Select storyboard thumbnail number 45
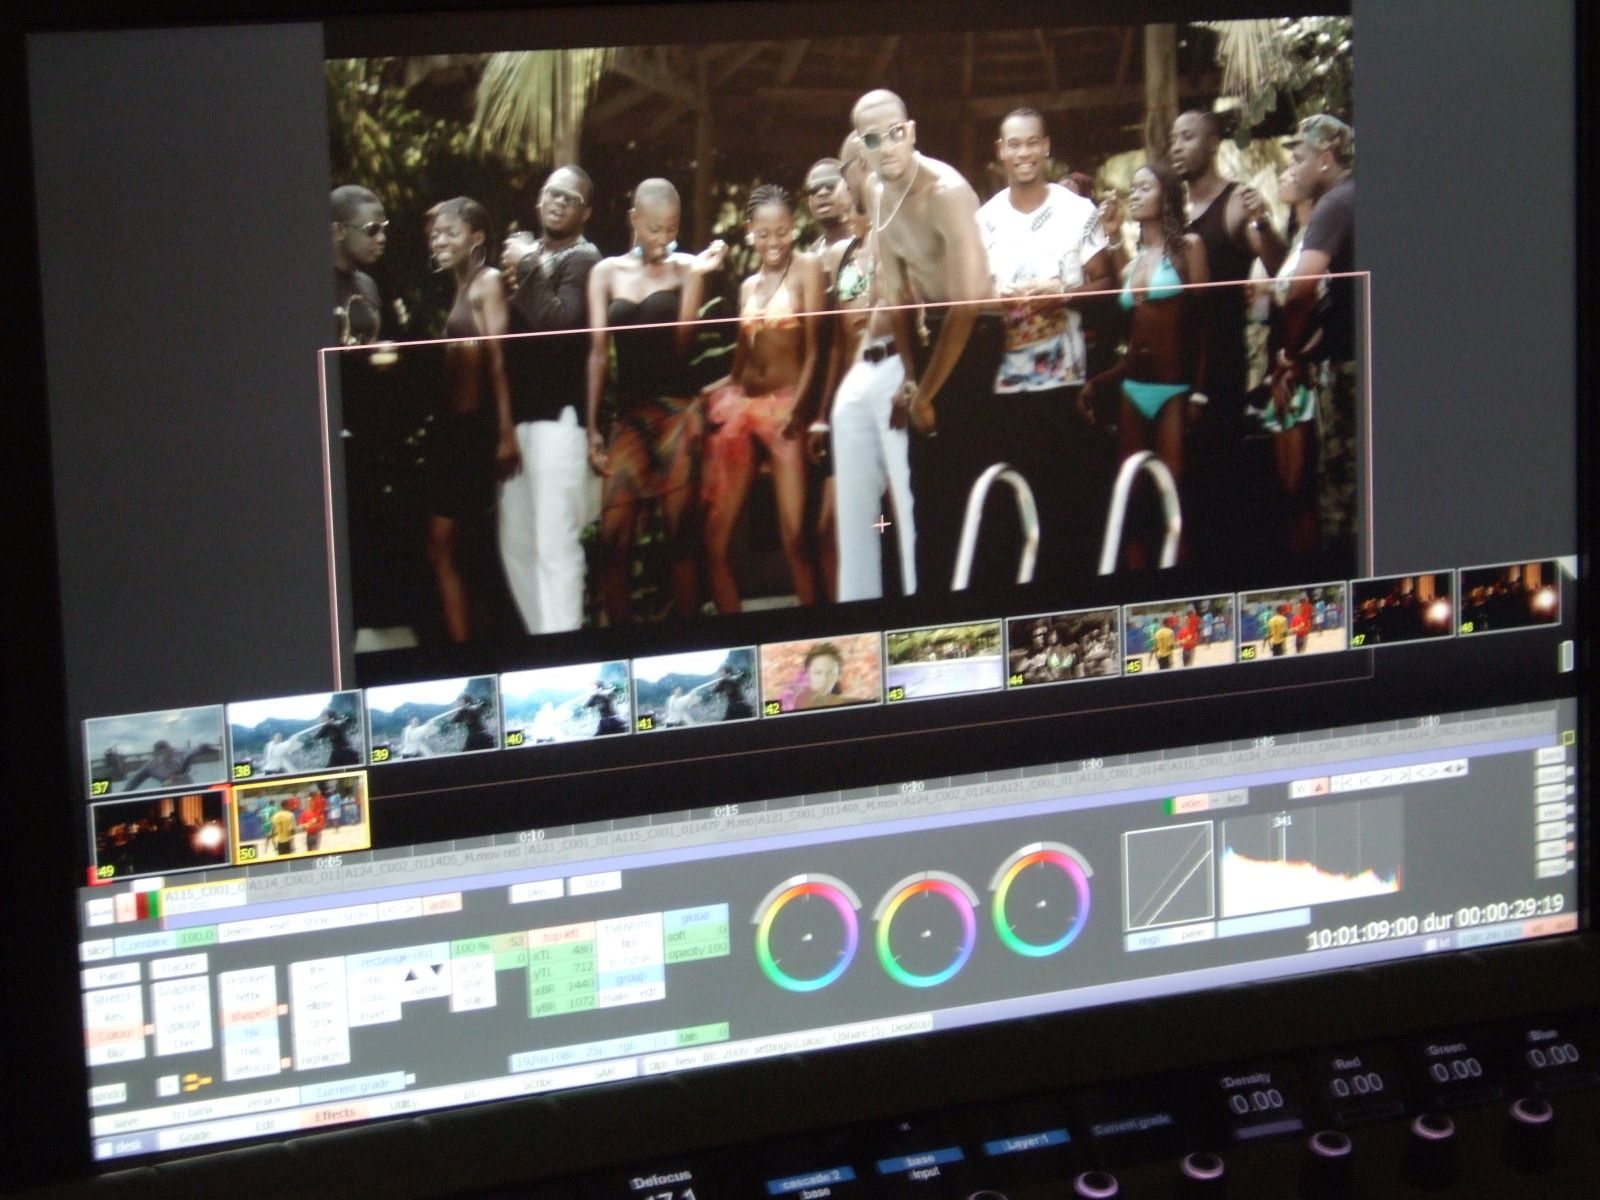The height and width of the screenshot is (1200, 1600). (1180, 633)
